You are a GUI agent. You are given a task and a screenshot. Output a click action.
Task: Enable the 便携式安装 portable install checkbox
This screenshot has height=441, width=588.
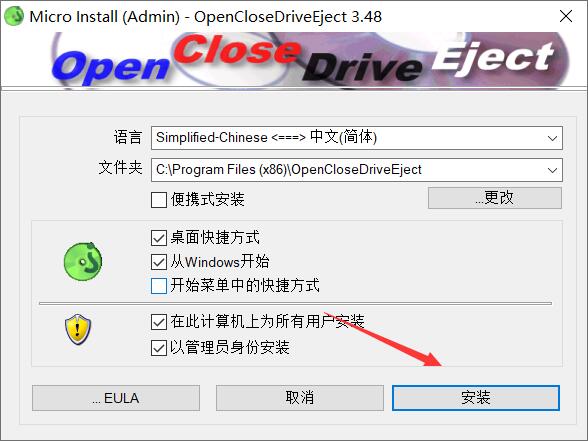(x=159, y=200)
